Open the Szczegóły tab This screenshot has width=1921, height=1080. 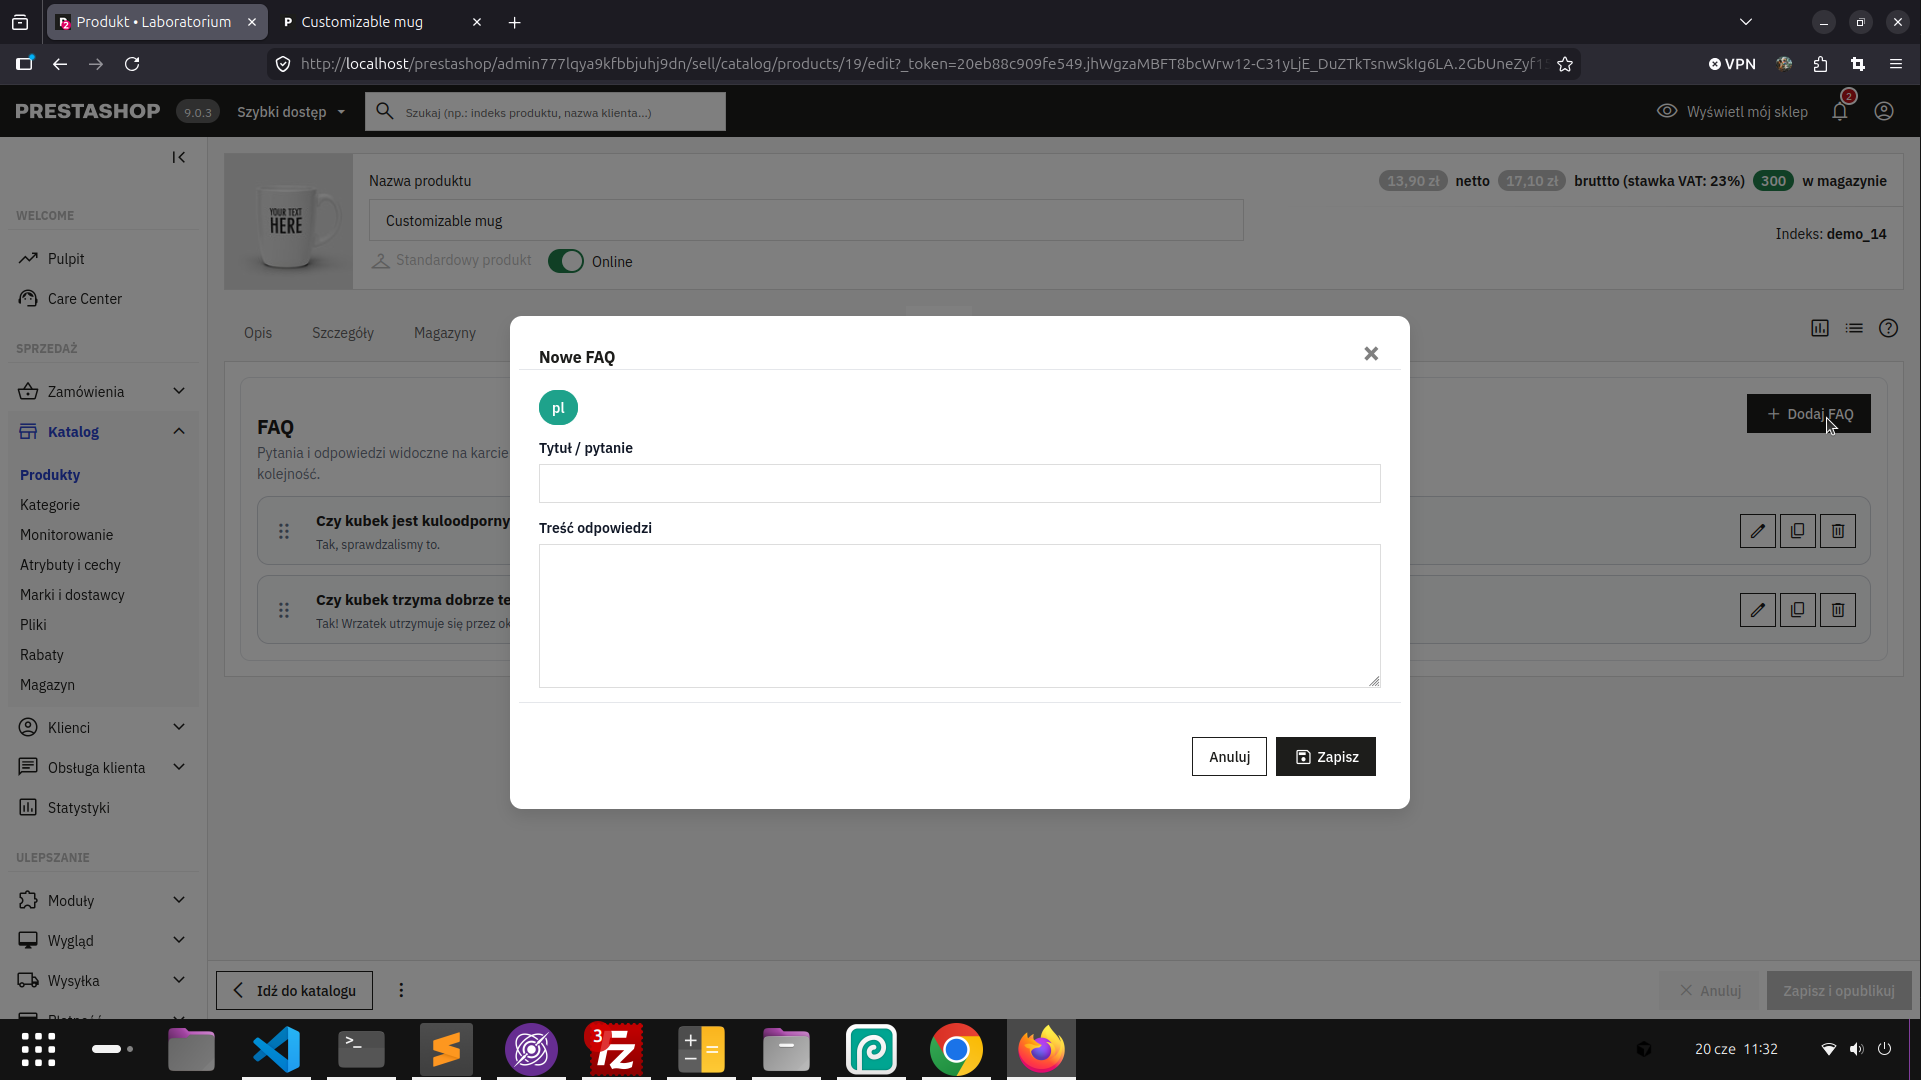tap(343, 333)
